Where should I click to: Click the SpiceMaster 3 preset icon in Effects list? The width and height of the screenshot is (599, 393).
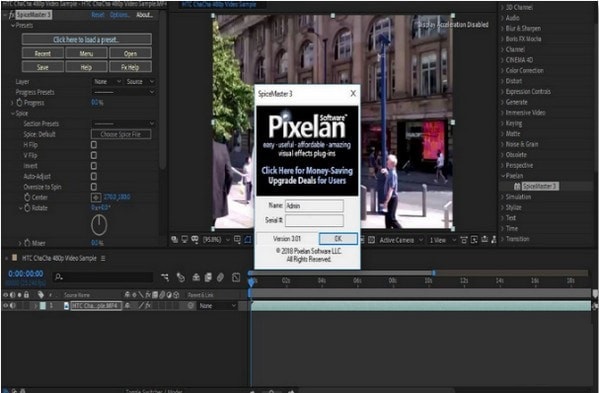tap(517, 186)
